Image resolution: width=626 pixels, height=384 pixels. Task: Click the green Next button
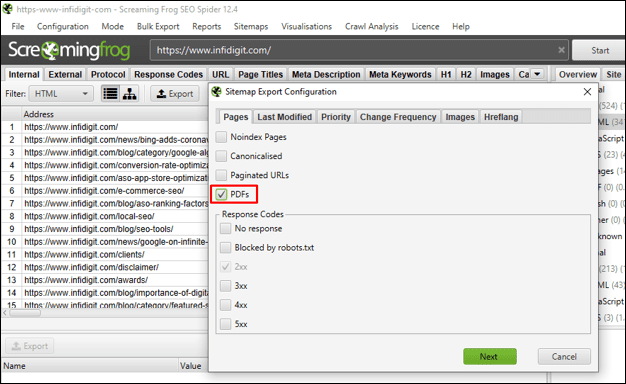pyautogui.click(x=489, y=356)
